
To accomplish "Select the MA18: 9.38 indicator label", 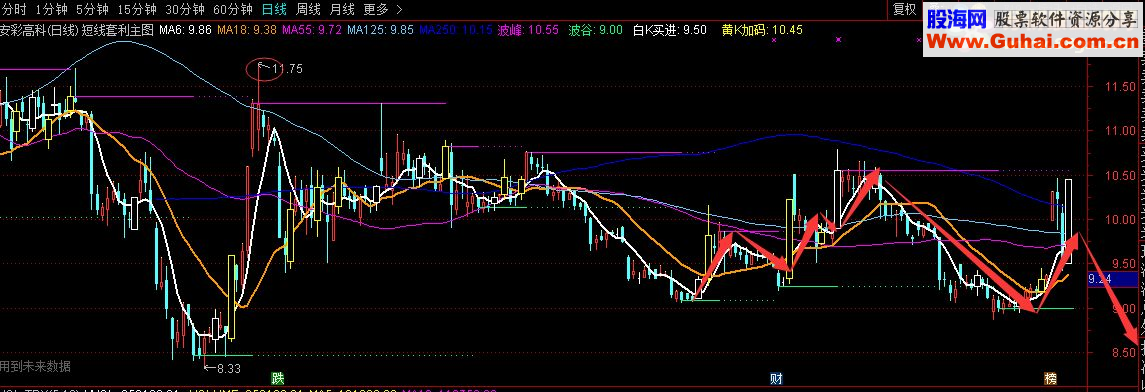I will pyautogui.click(x=247, y=30).
